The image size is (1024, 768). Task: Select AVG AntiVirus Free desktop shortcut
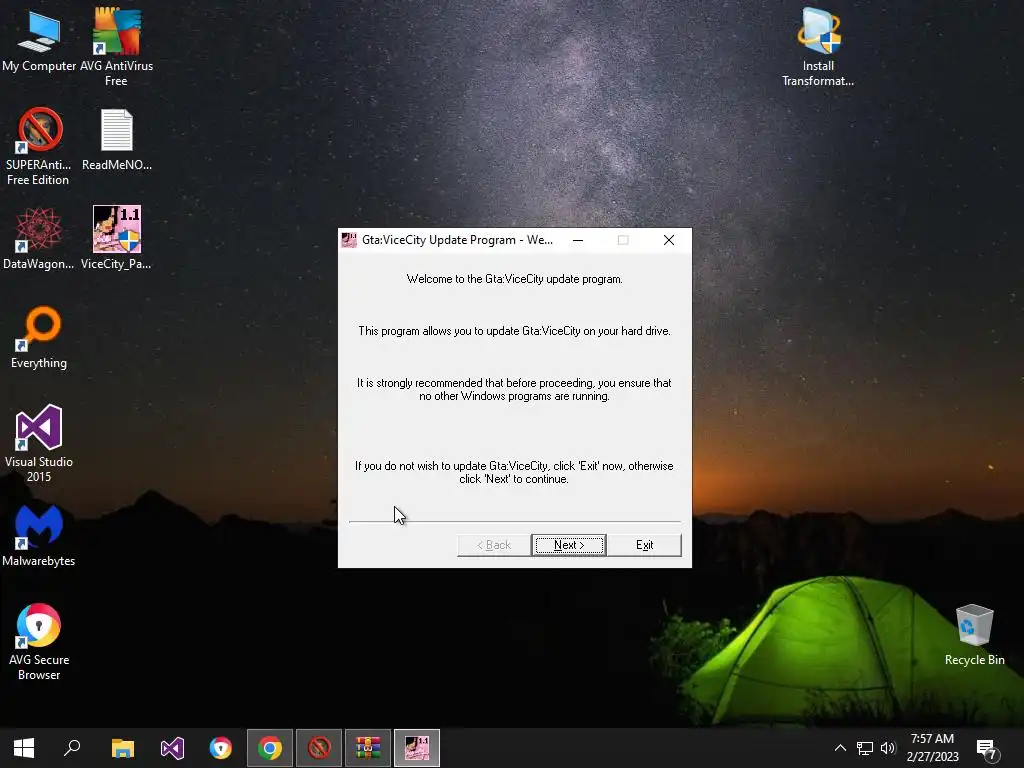(116, 47)
